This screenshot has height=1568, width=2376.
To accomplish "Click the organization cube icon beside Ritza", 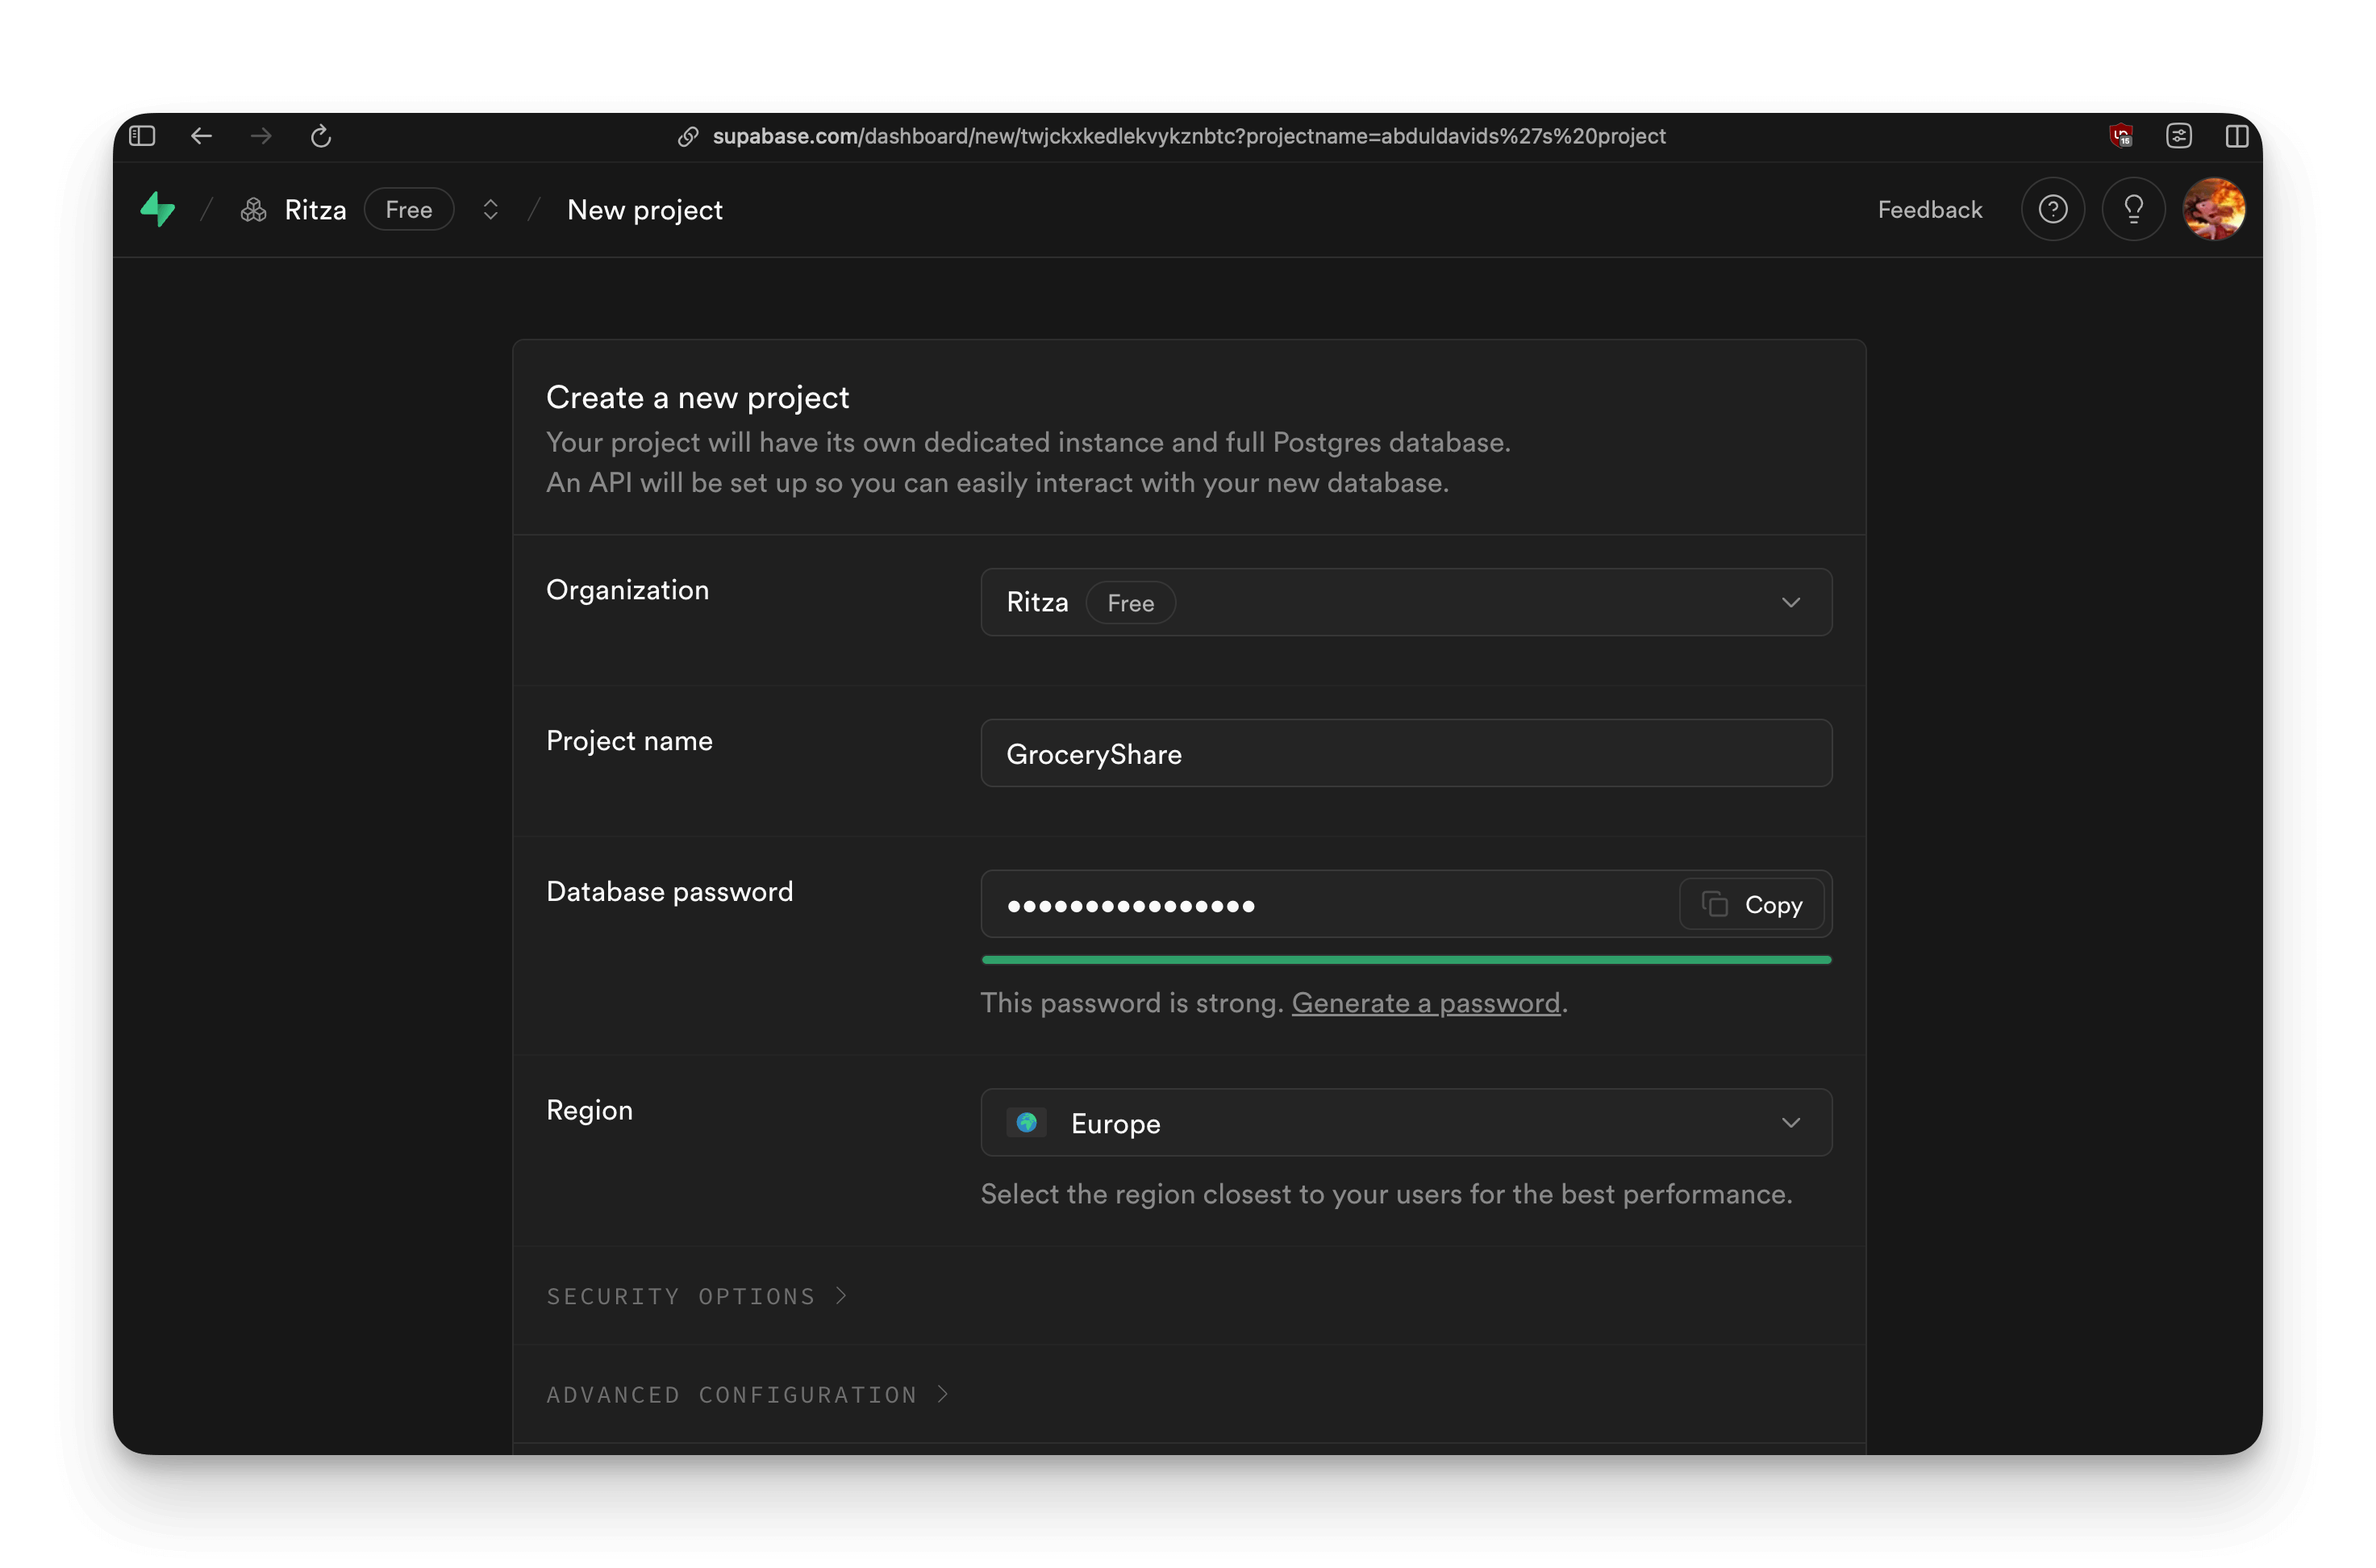I will tap(253, 209).
